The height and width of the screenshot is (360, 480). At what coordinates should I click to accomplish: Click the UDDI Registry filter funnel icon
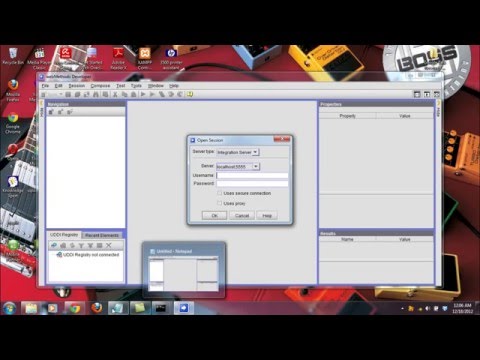tap(81, 245)
